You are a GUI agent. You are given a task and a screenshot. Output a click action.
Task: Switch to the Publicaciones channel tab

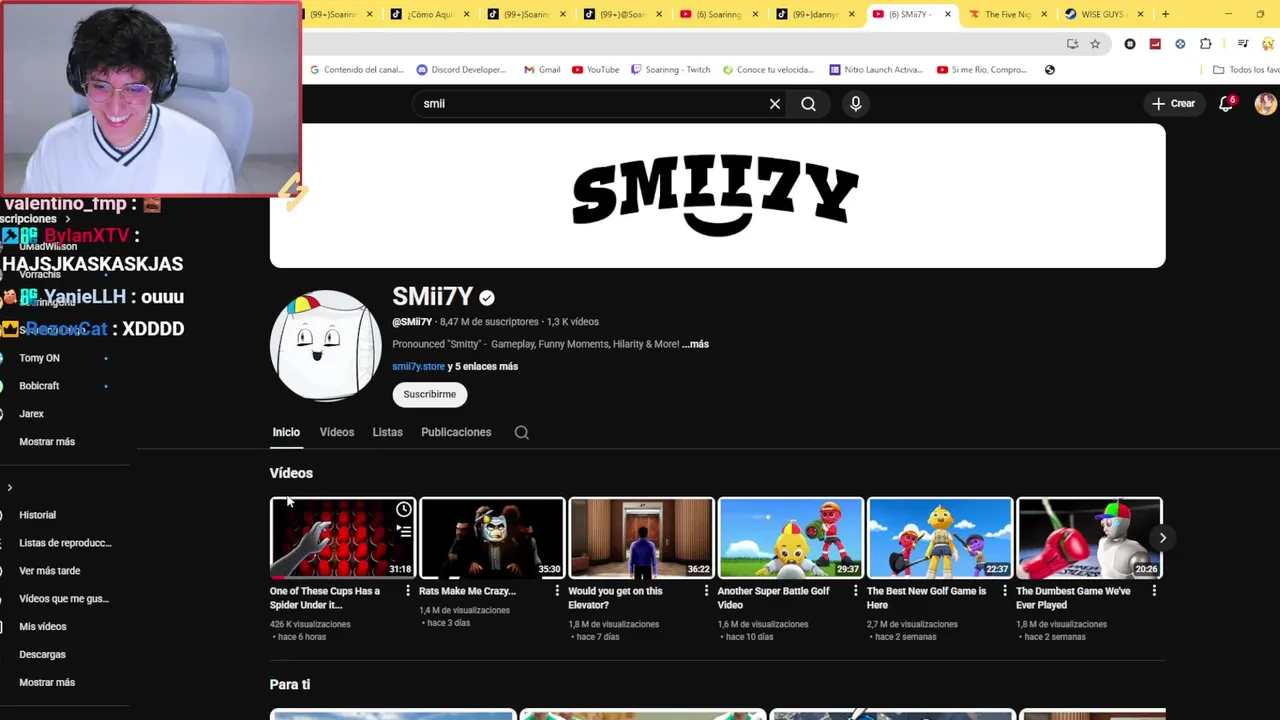[456, 433]
